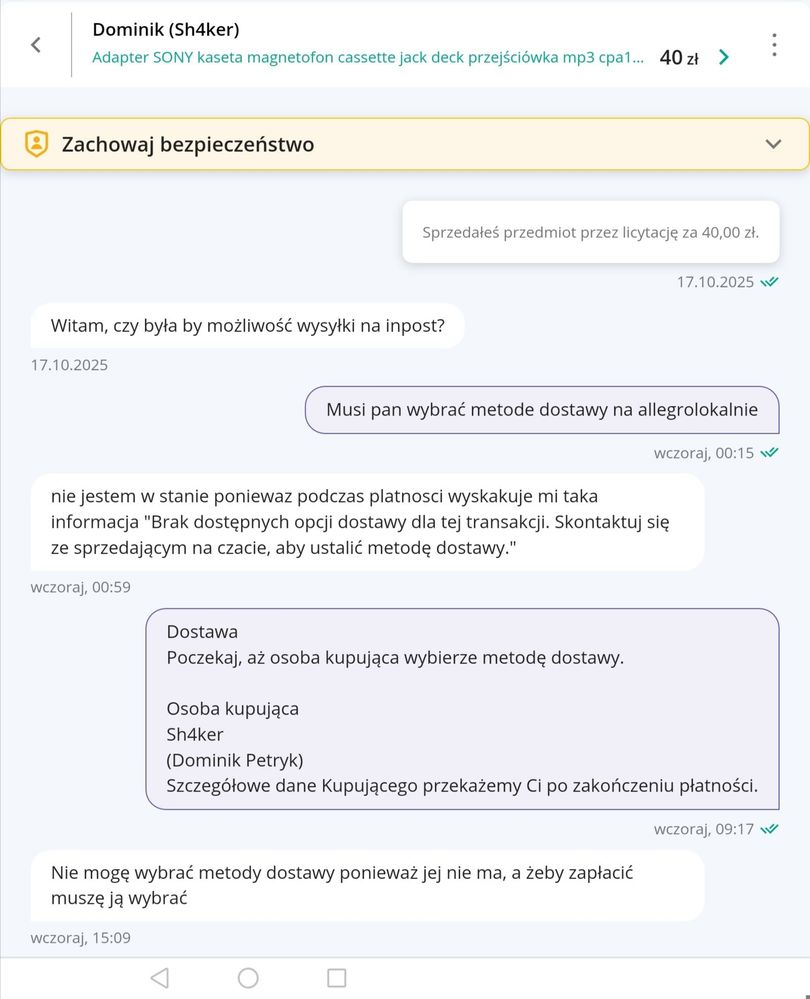Click the read receipt checkmarks beside 17.10.2025
The image size is (810, 999).
769,282
